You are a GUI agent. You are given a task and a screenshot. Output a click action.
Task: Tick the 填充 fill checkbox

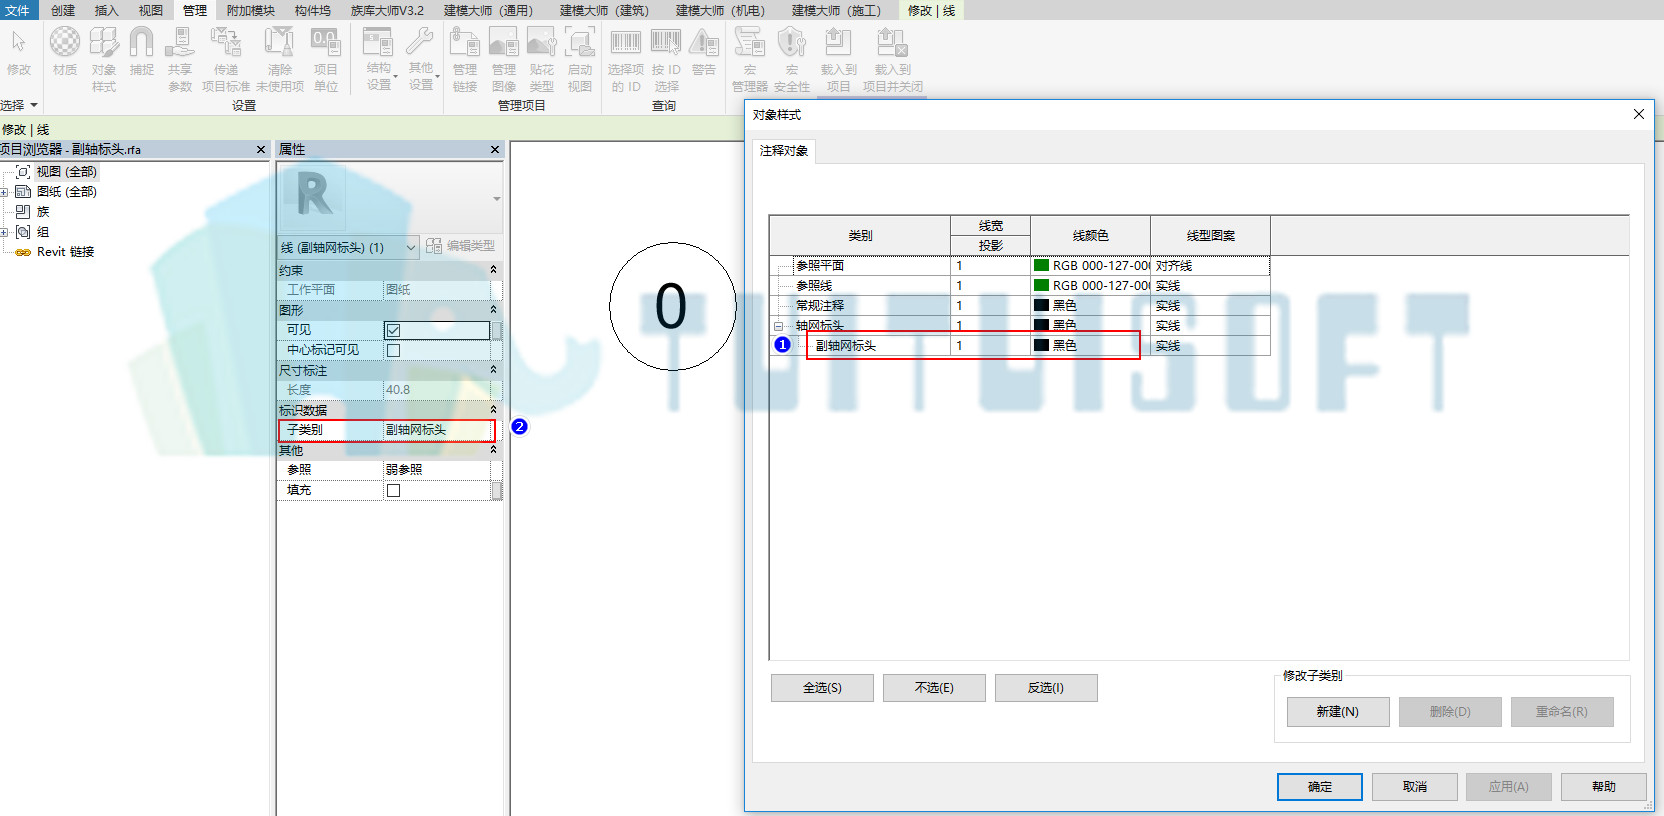point(393,490)
